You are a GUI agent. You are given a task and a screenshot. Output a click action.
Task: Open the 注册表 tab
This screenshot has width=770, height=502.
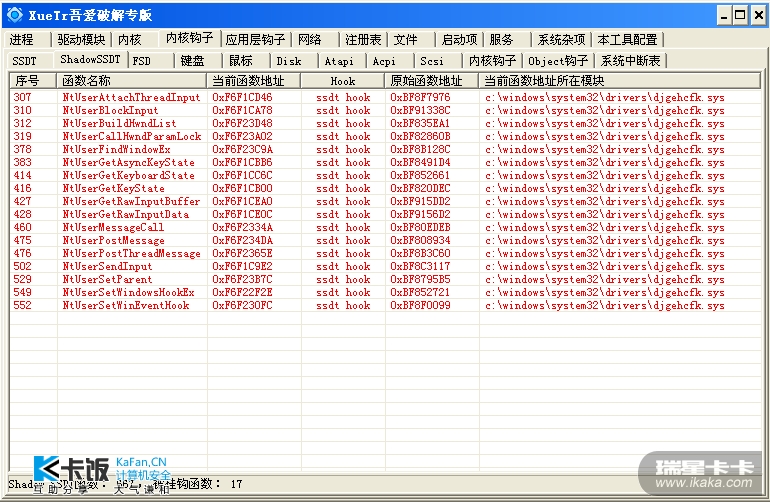363,39
